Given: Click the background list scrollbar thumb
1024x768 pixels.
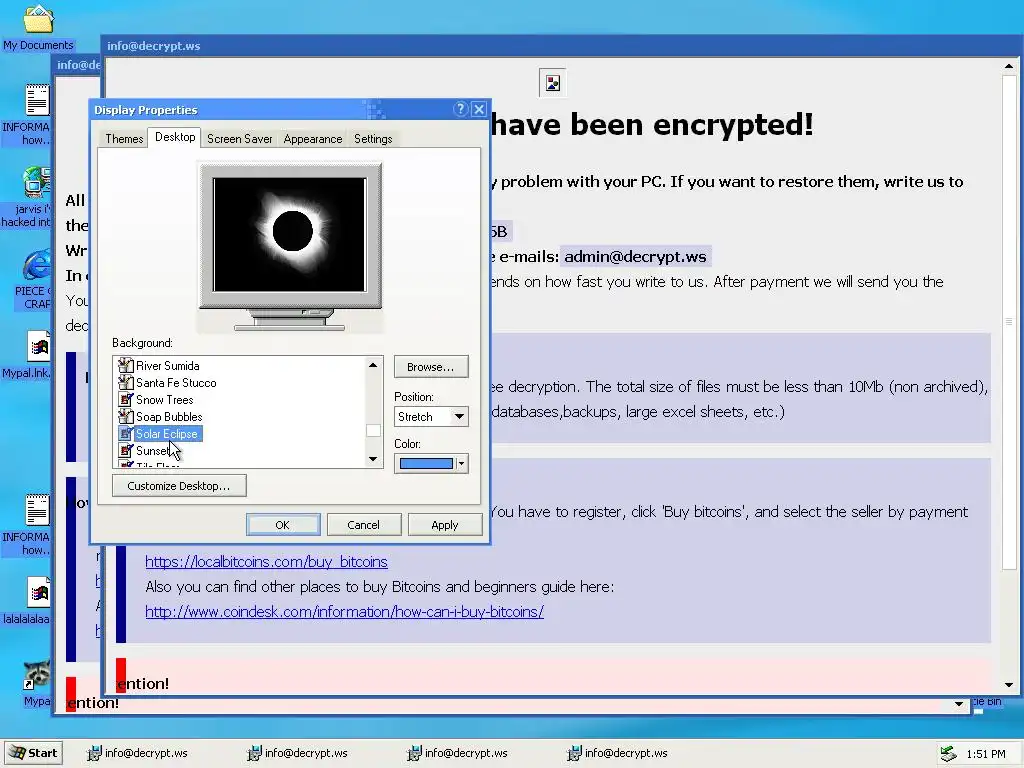Looking at the screenshot, I should pyautogui.click(x=373, y=430).
